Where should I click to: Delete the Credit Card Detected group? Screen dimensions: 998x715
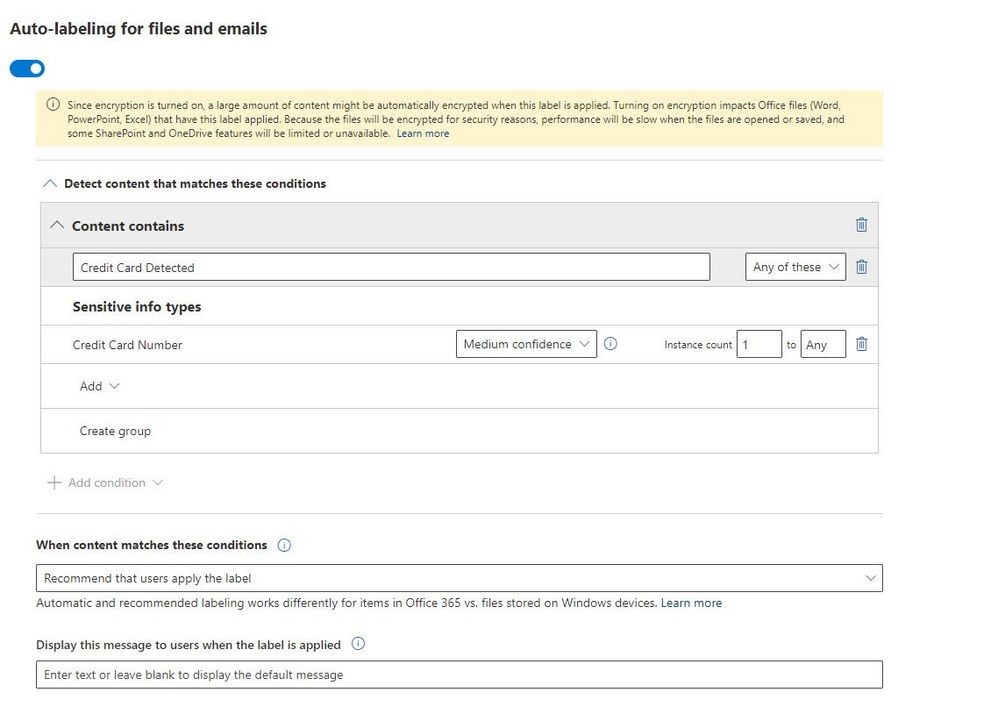pos(861,267)
